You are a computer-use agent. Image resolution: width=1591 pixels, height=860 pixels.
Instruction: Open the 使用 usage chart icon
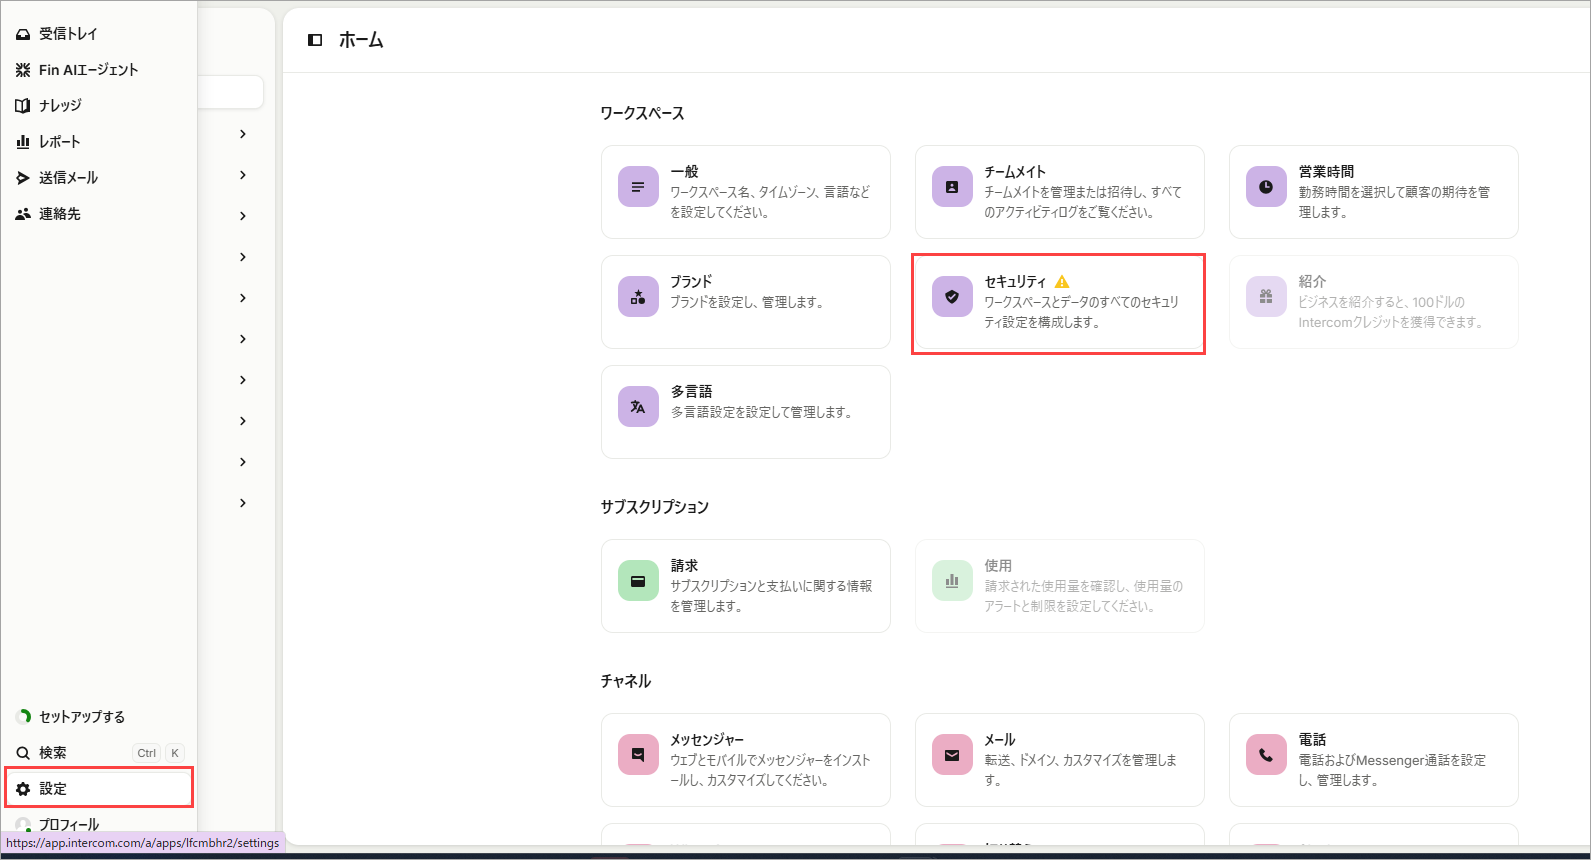click(x=952, y=581)
